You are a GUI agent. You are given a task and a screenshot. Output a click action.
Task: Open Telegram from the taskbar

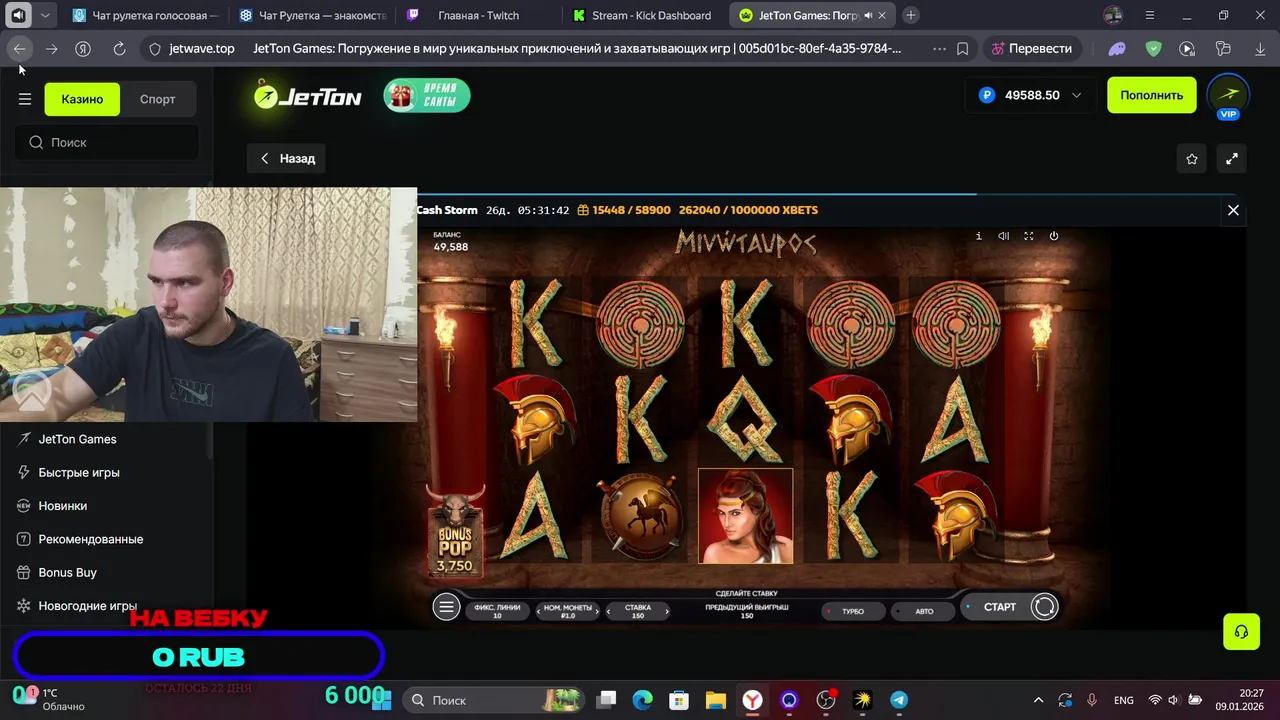[899, 700]
